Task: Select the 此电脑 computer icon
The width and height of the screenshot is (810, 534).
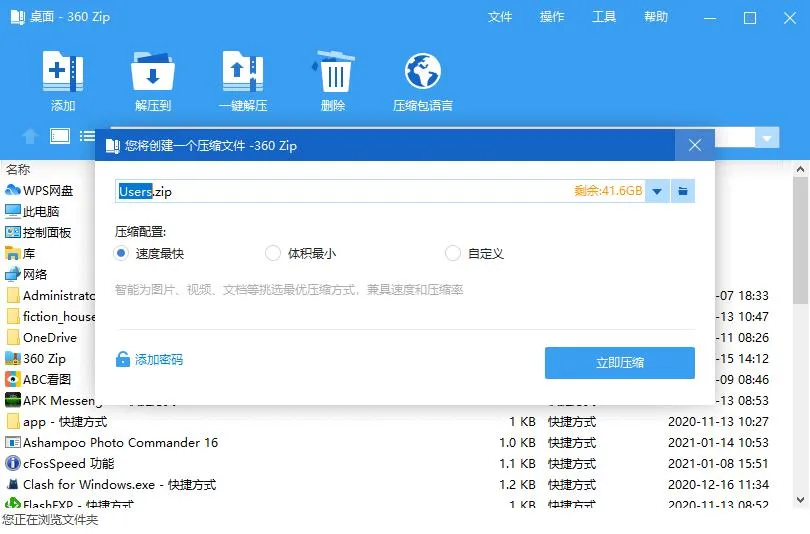Action: pos(12,211)
